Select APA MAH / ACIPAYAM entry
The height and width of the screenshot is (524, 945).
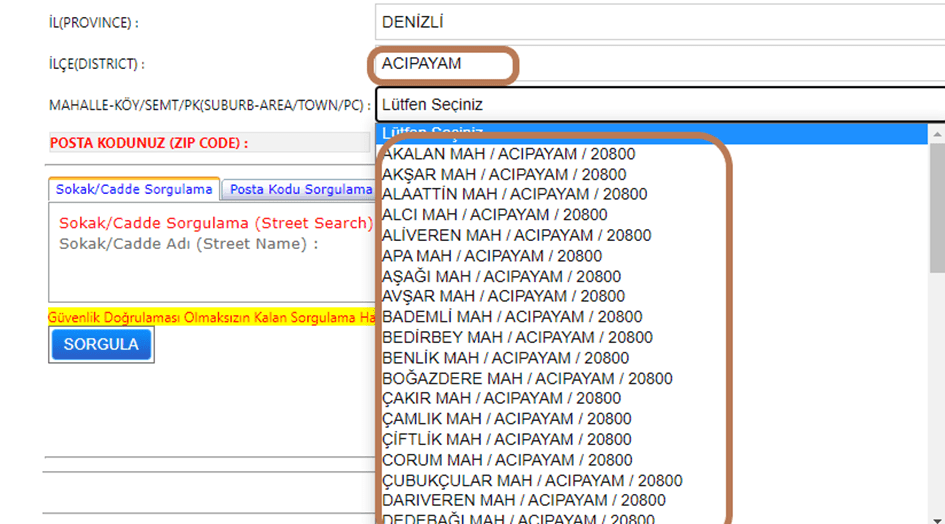click(x=492, y=256)
